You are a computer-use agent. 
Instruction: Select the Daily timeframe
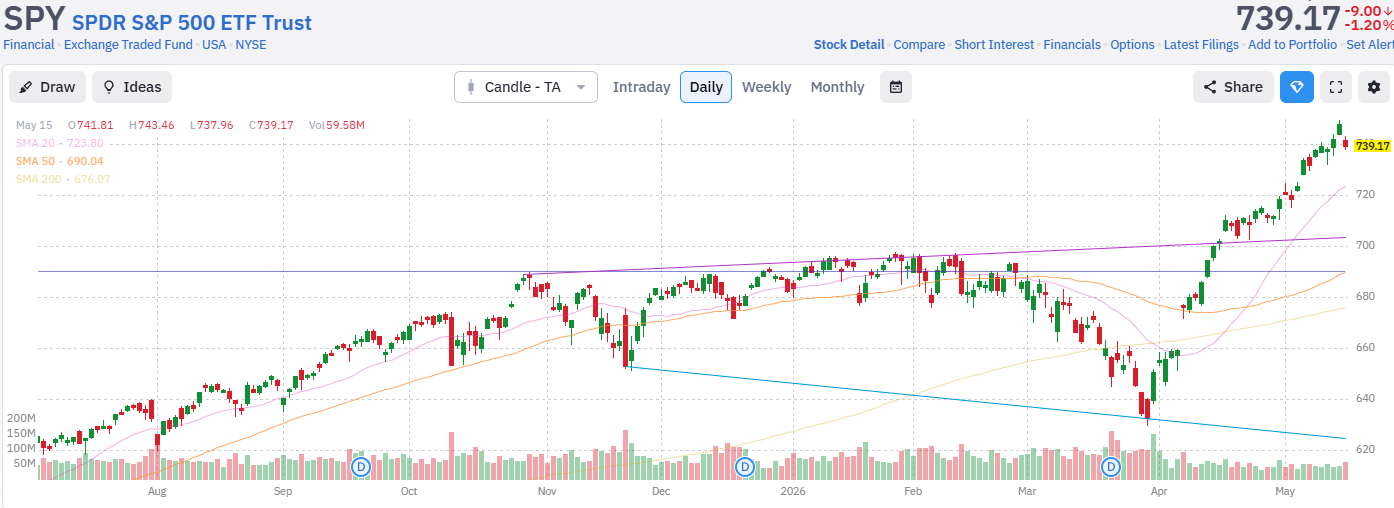[x=706, y=87]
